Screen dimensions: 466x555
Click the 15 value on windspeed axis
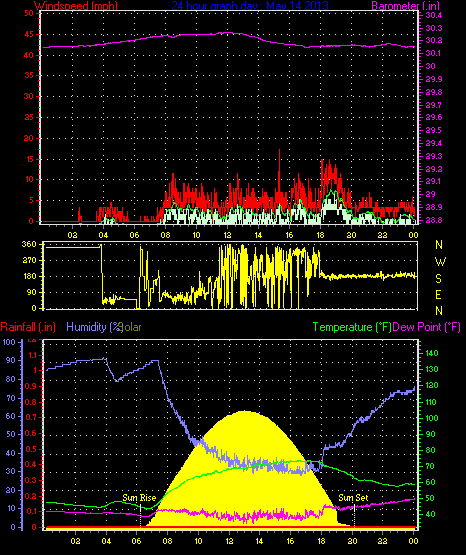coord(29,159)
